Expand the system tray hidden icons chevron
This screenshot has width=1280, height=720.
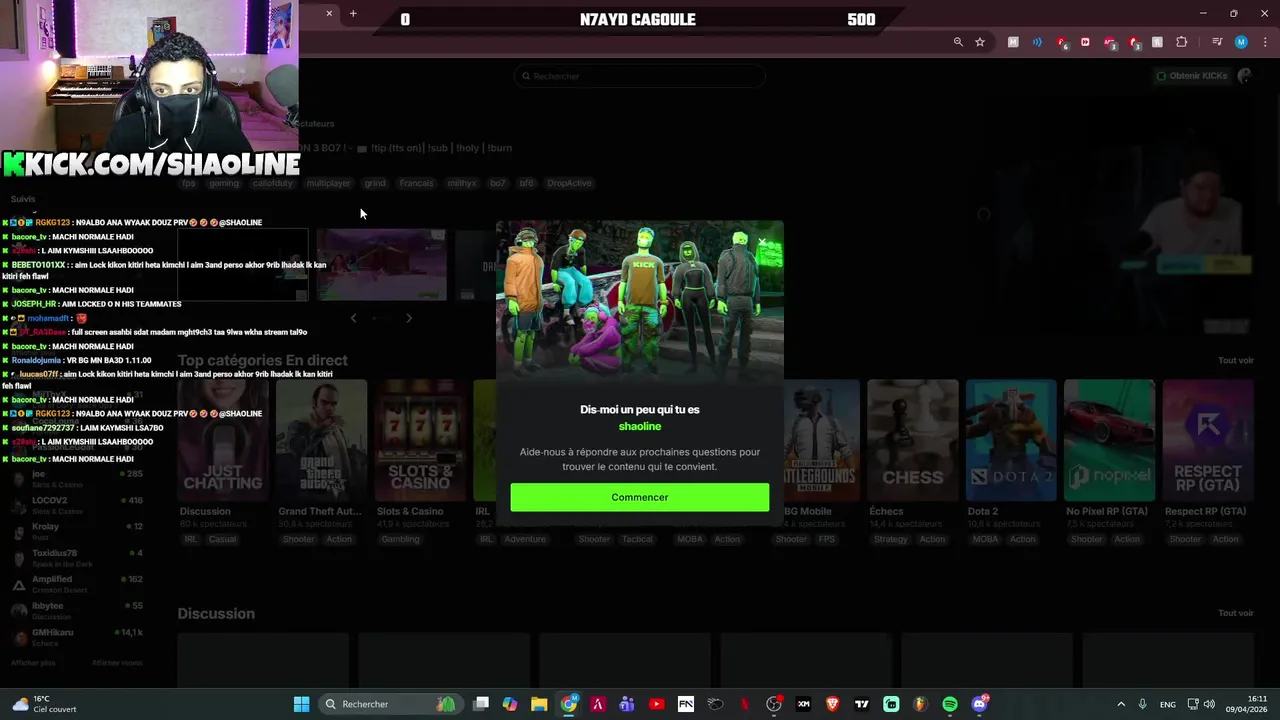coord(1121,704)
